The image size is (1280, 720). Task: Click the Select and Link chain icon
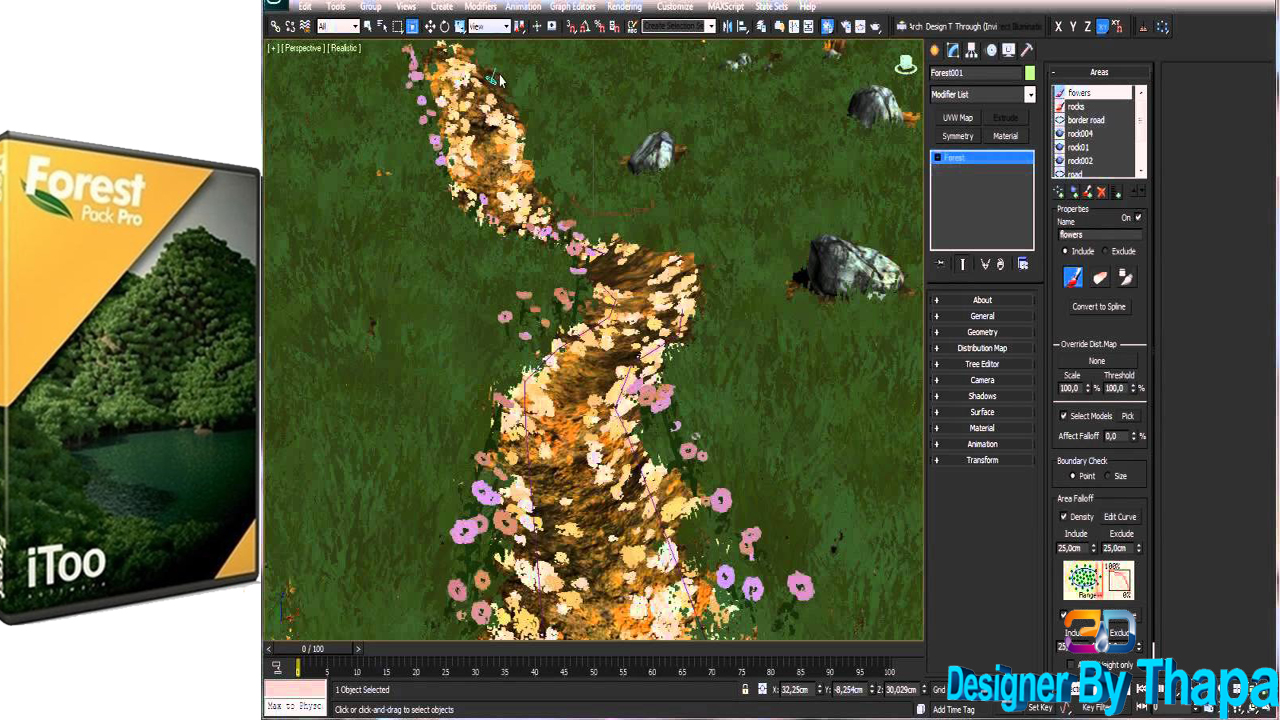pos(275,27)
